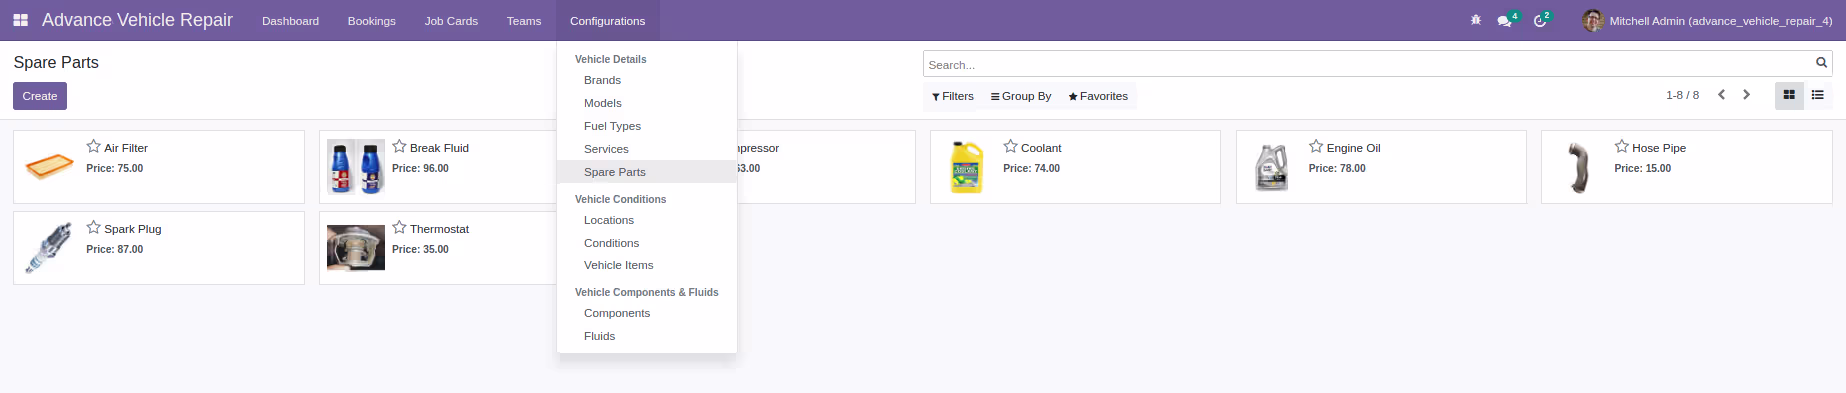Click Advance Vehicle Repair app title
The width and height of the screenshot is (1846, 393).
137,20
